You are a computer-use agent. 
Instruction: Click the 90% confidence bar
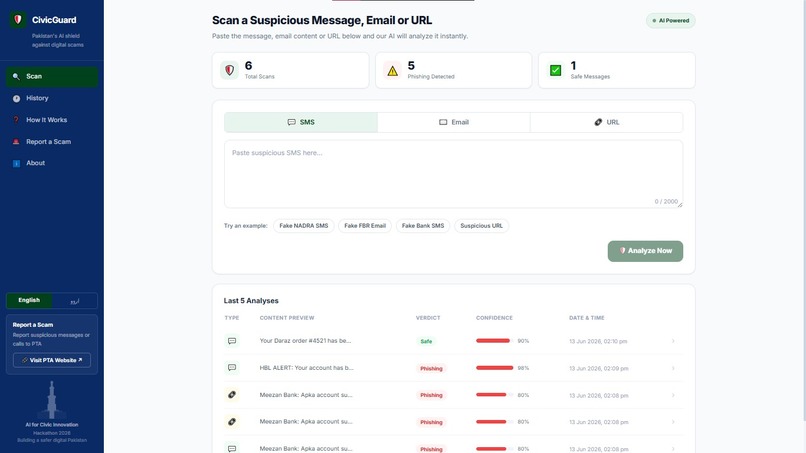(x=494, y=341)
